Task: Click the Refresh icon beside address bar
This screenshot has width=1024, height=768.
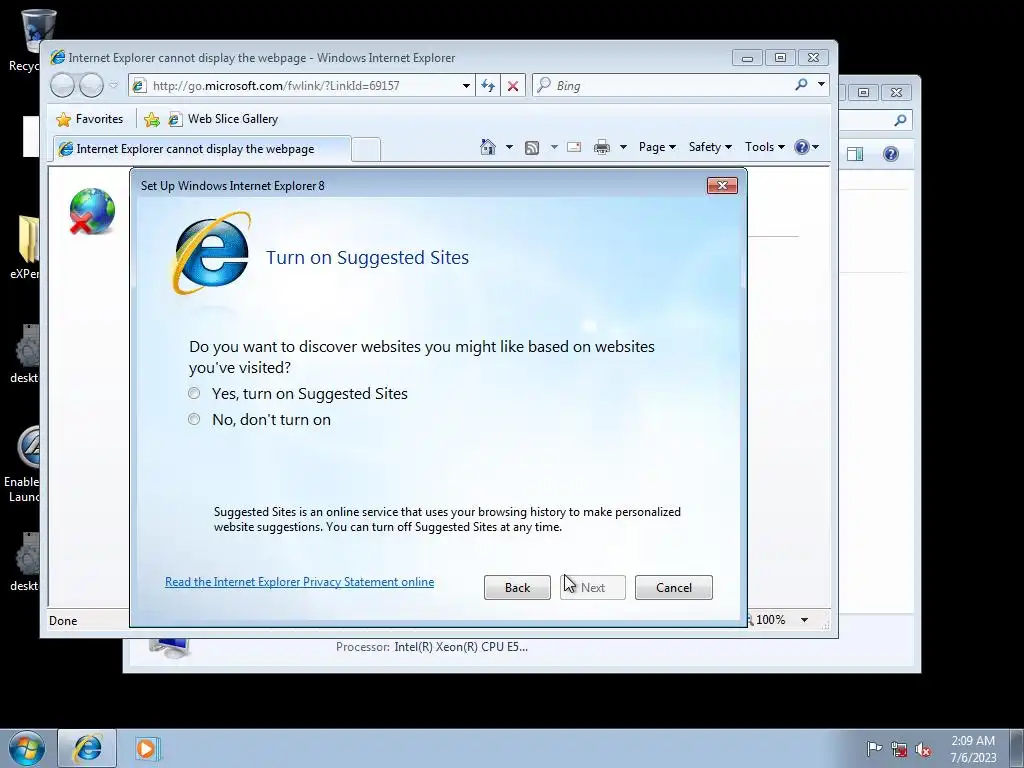Action: [x=488, y=86]
